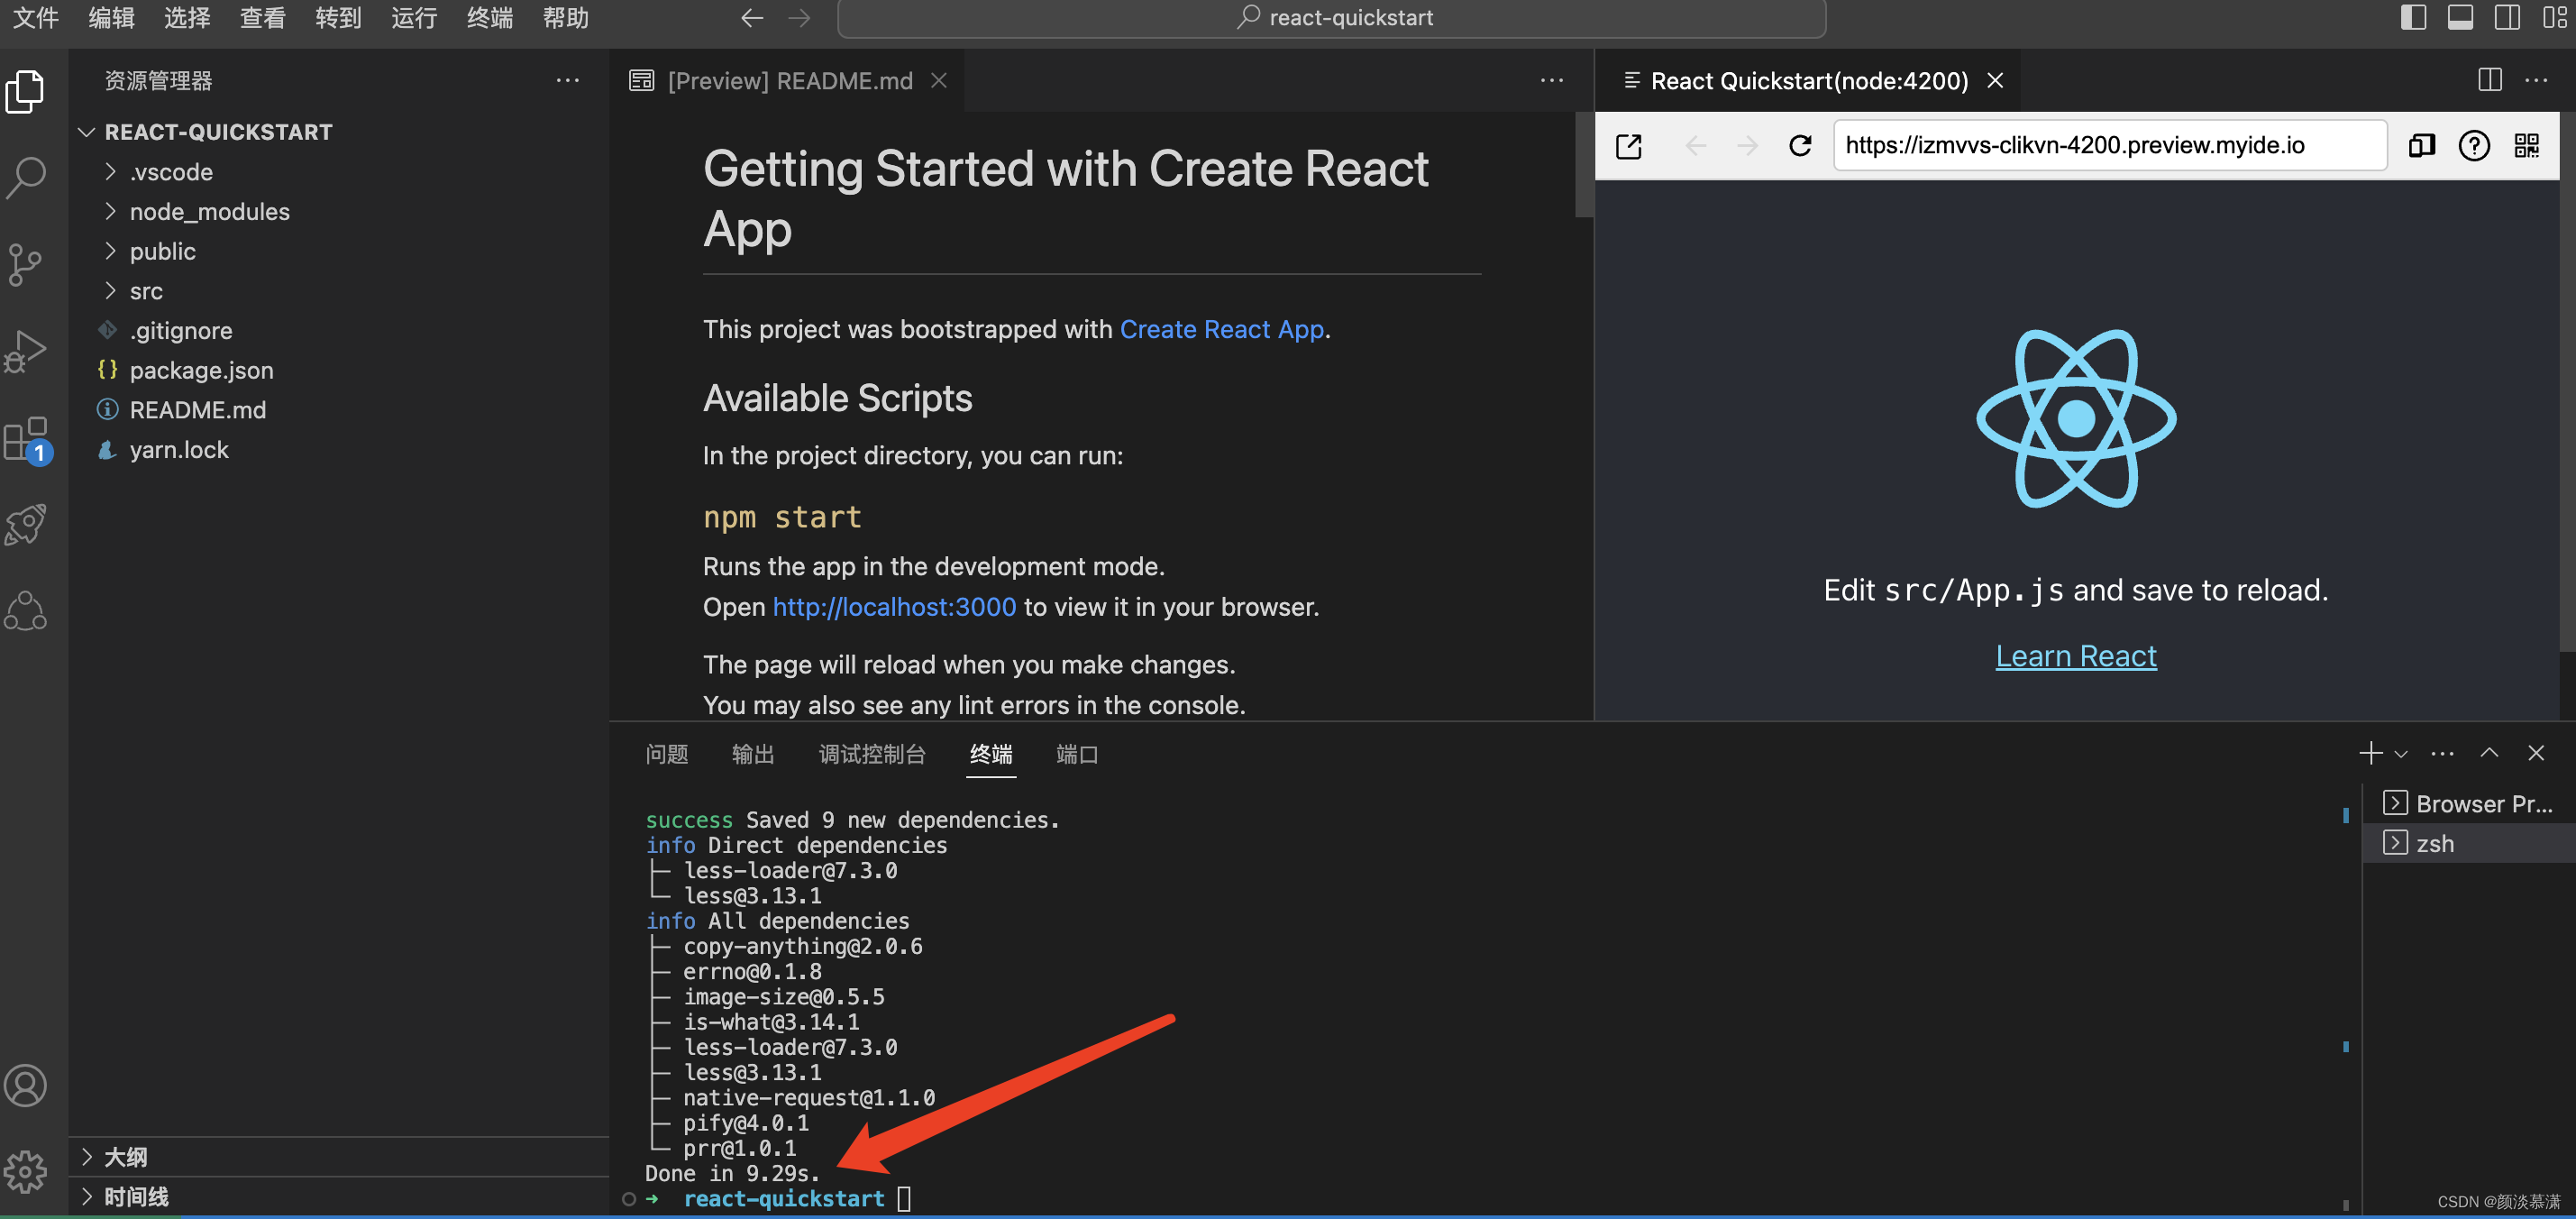
Task: Click the Learn React link
Action: (x=2075, y=656)
